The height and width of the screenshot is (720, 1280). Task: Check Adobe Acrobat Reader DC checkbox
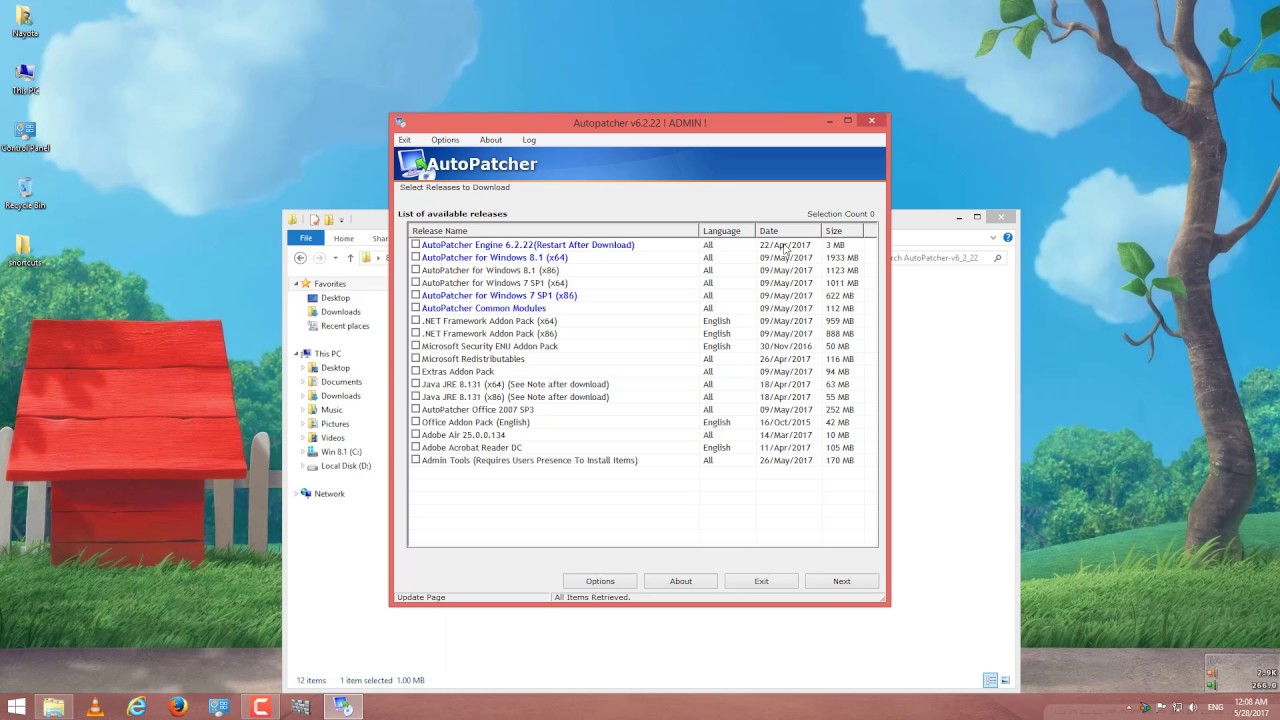tap(416, 447)
